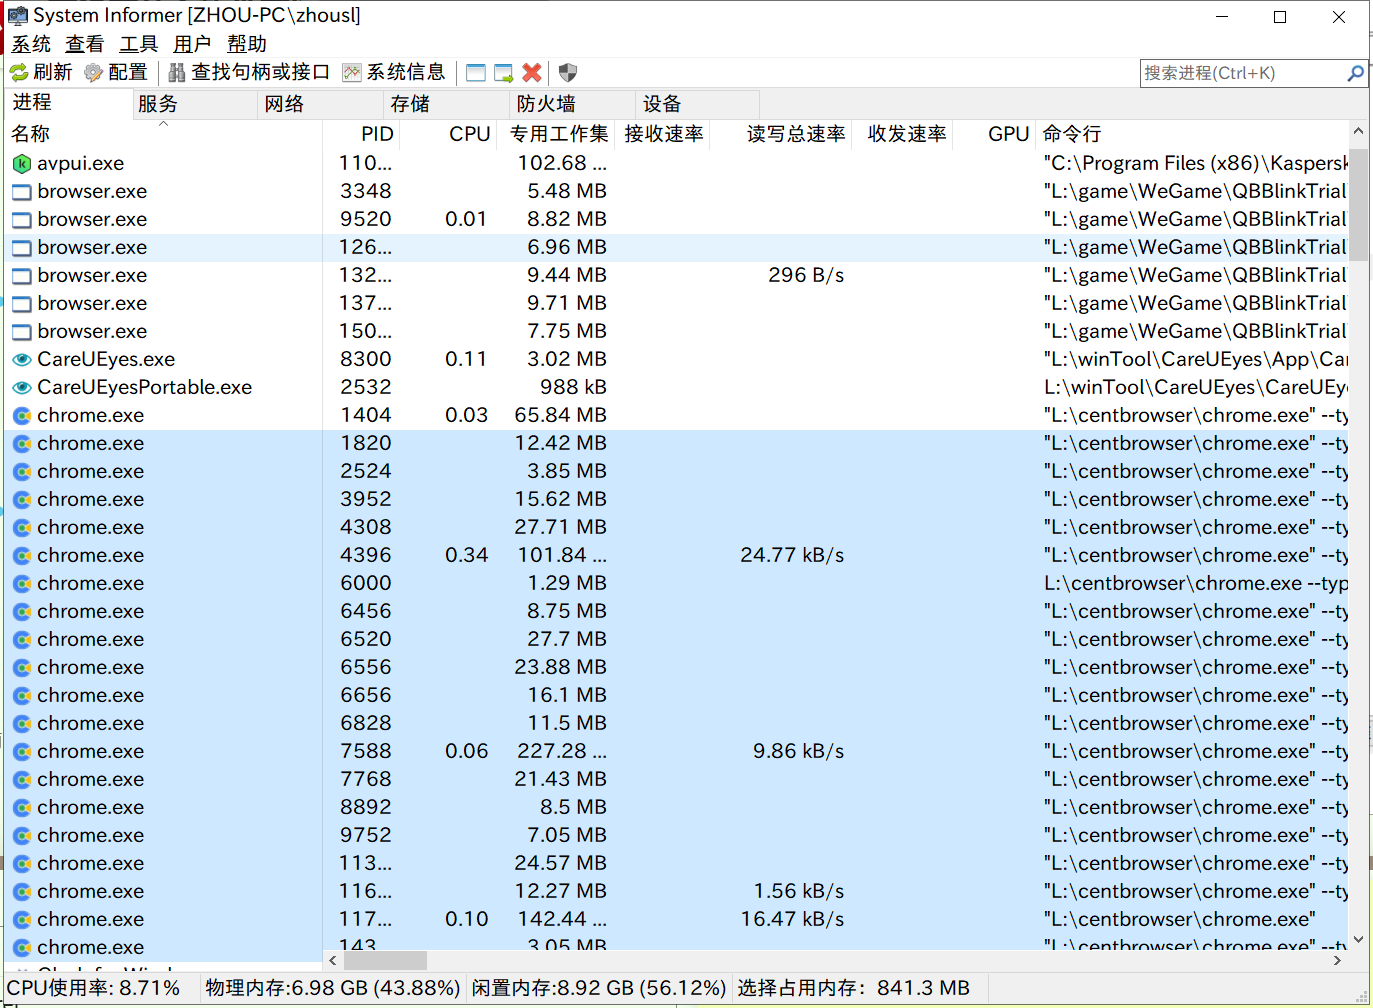Open the 工具 menu
The width and height of the screenshot is (1373, 1008).
tap(138, 44)
